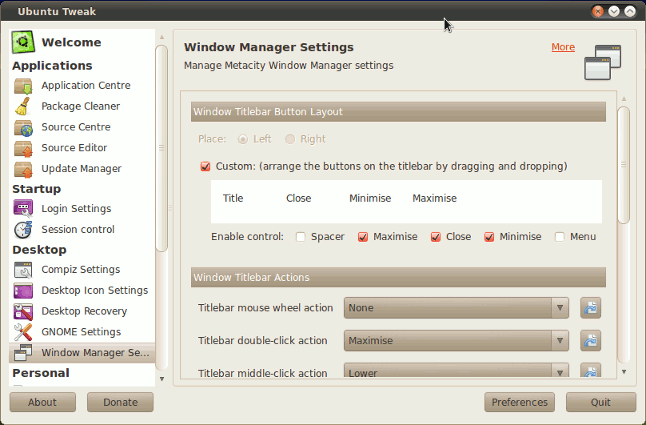Click the Compiz Settings wrench icon
Image resolution: width=646 pixels, height=425 pixels.
click(23, 270)
